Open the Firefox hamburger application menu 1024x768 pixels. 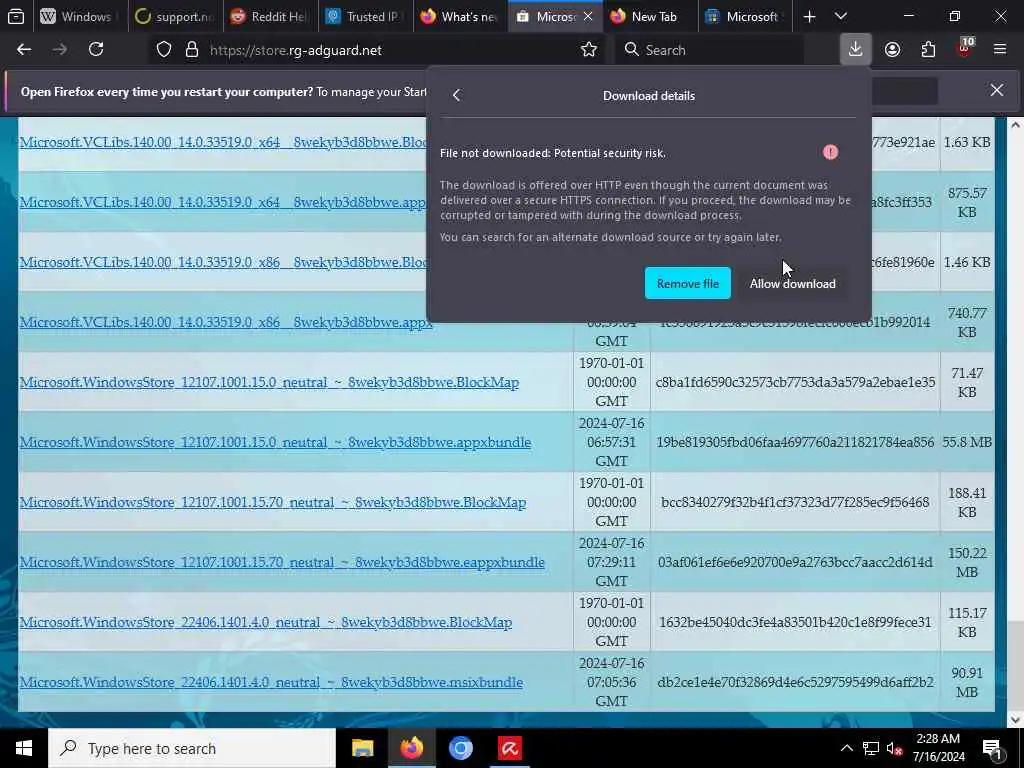999,50
